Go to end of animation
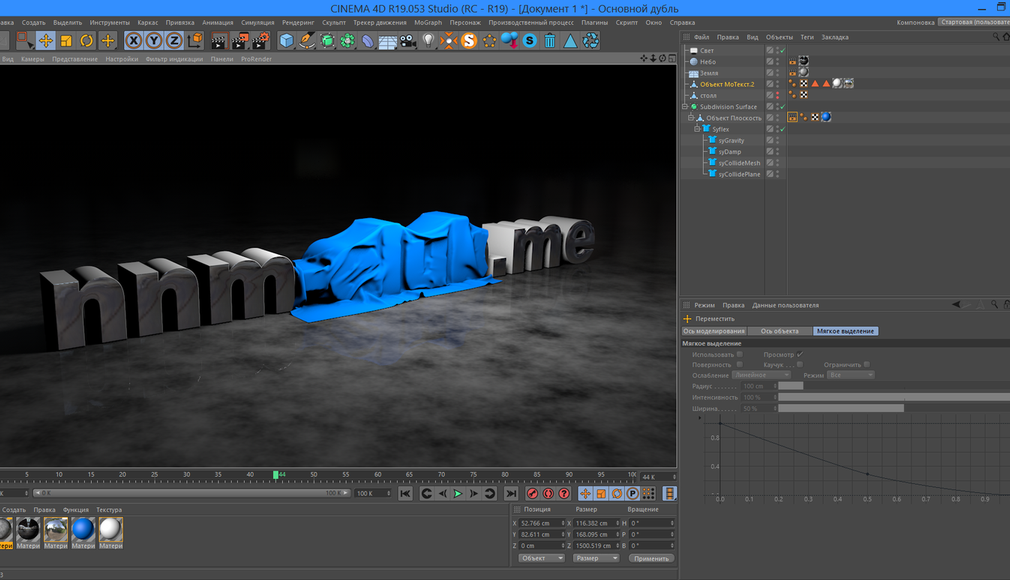 point(511,494)
